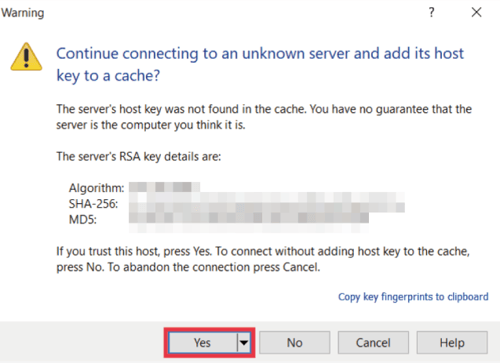Viewport: 500px width, 363px height.
Task: Click the MD5 label
Action: pyautogui.click(x=83, y=220)
